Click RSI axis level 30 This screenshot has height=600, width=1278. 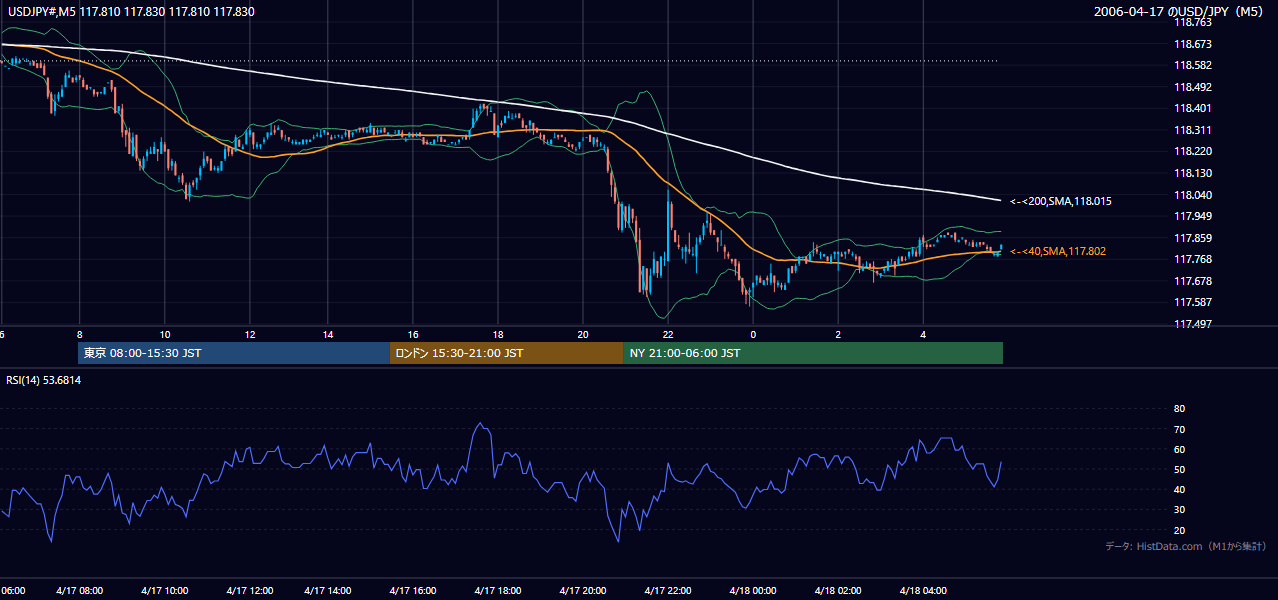pyautogui.click(x=1179, y=510)
